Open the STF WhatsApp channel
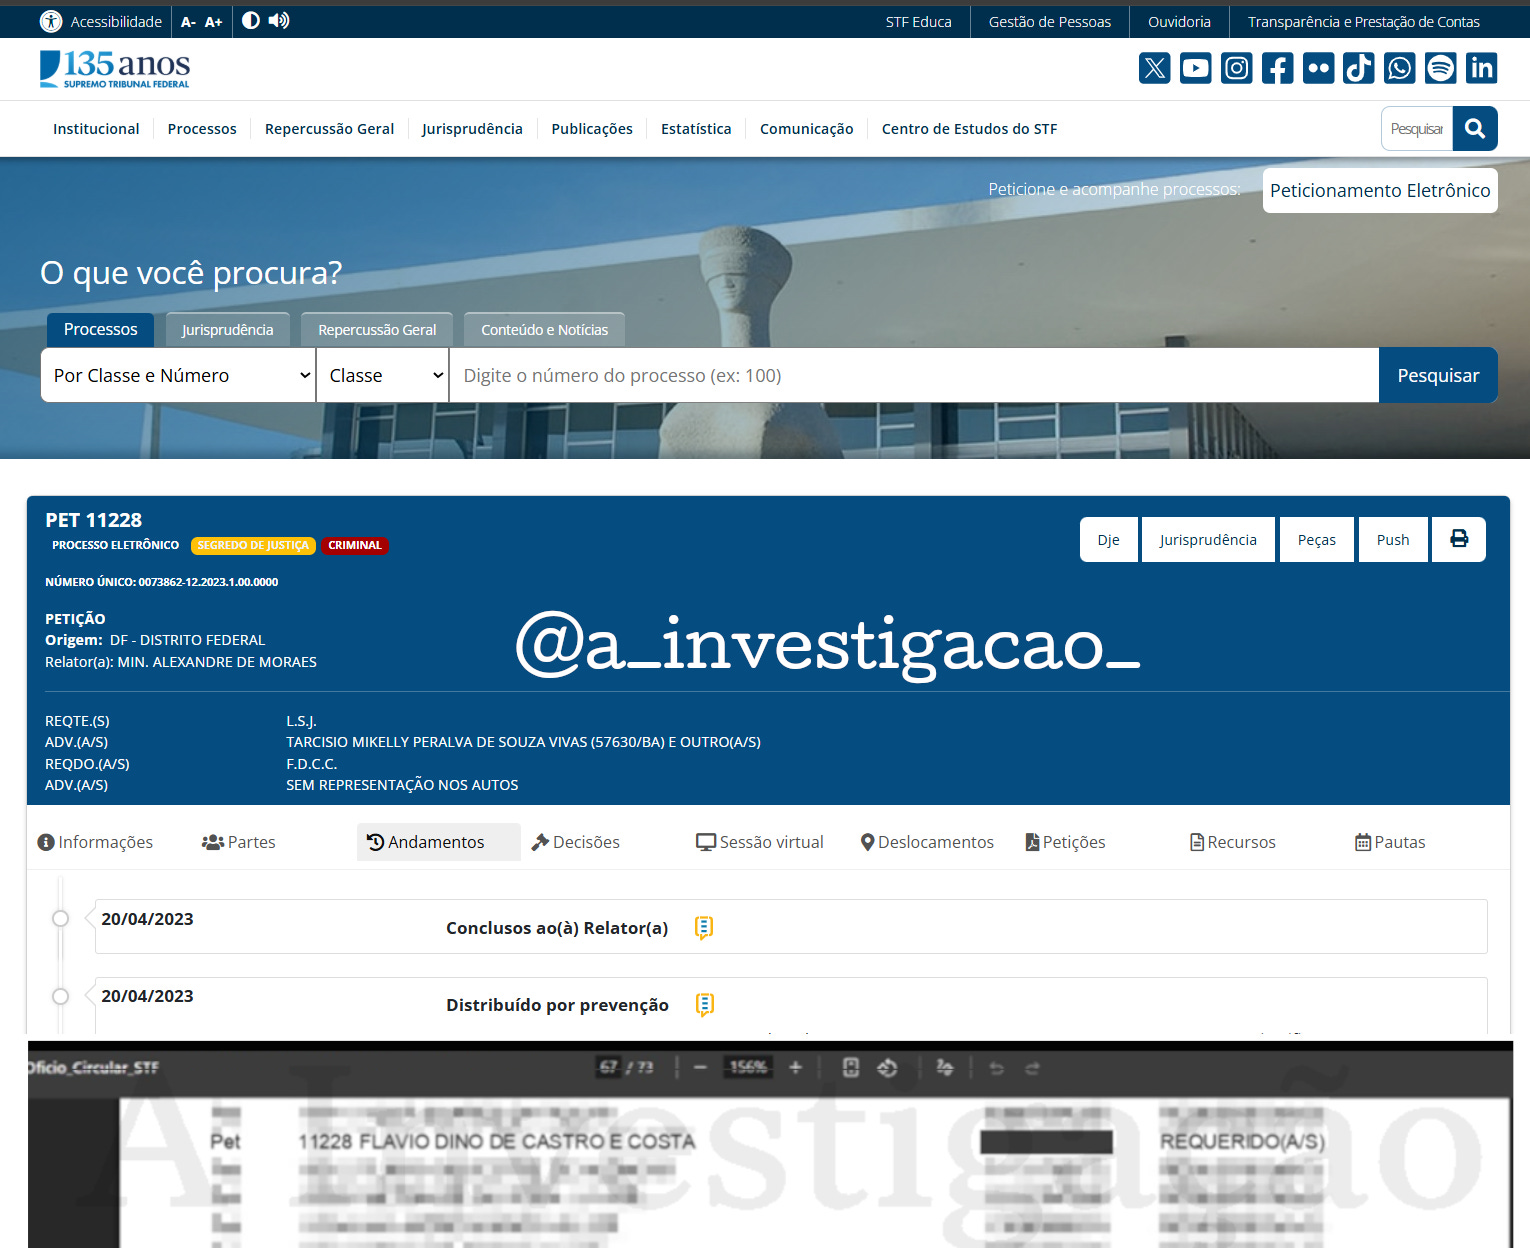The image size is (1530, 1248). click(x=1400, y=68)
